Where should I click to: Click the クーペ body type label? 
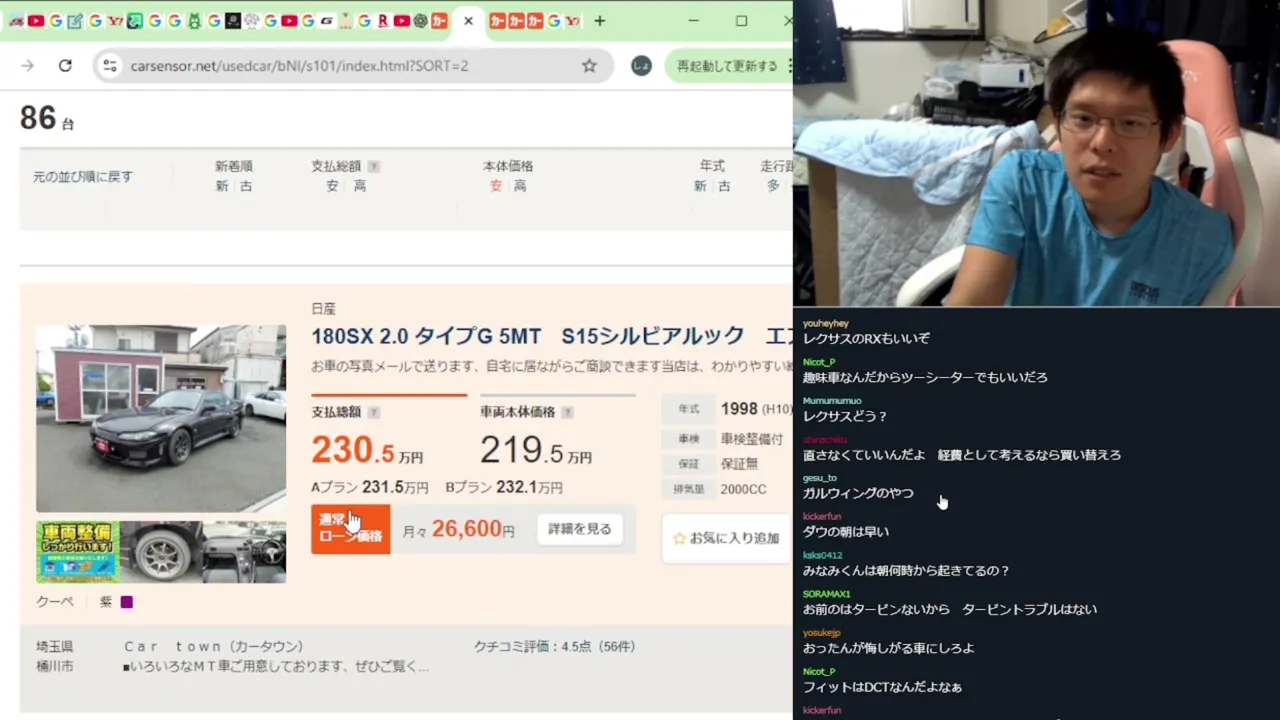pyautogui.click(x=55, y=602)
